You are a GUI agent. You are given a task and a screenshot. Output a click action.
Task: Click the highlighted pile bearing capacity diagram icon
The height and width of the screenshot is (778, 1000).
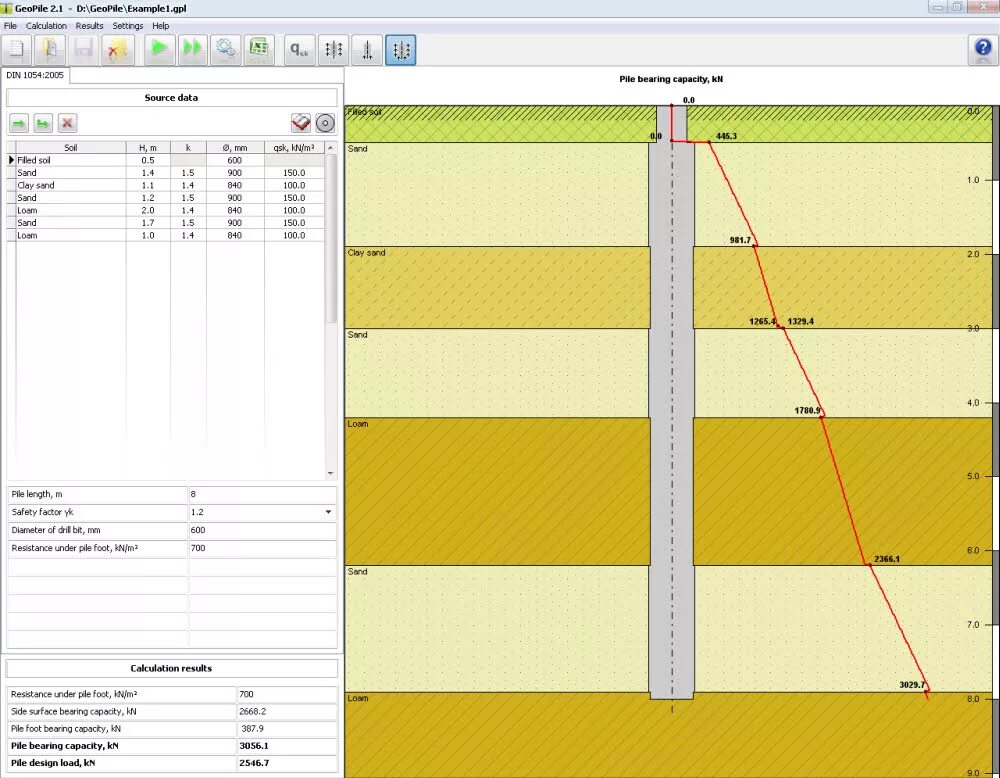401,50
